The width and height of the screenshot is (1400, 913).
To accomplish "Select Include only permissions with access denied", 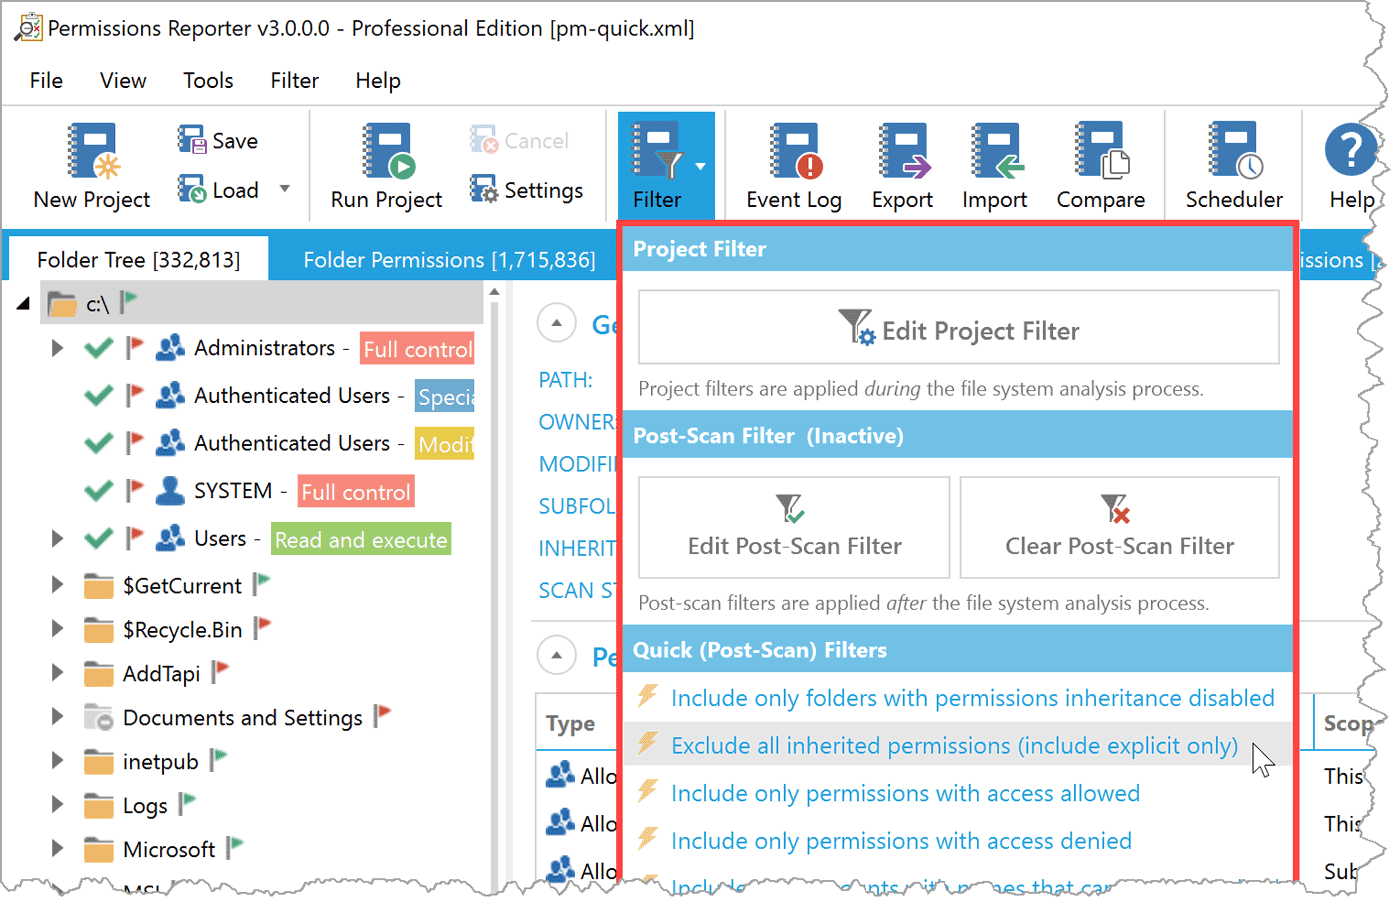I will coord(902,841).
